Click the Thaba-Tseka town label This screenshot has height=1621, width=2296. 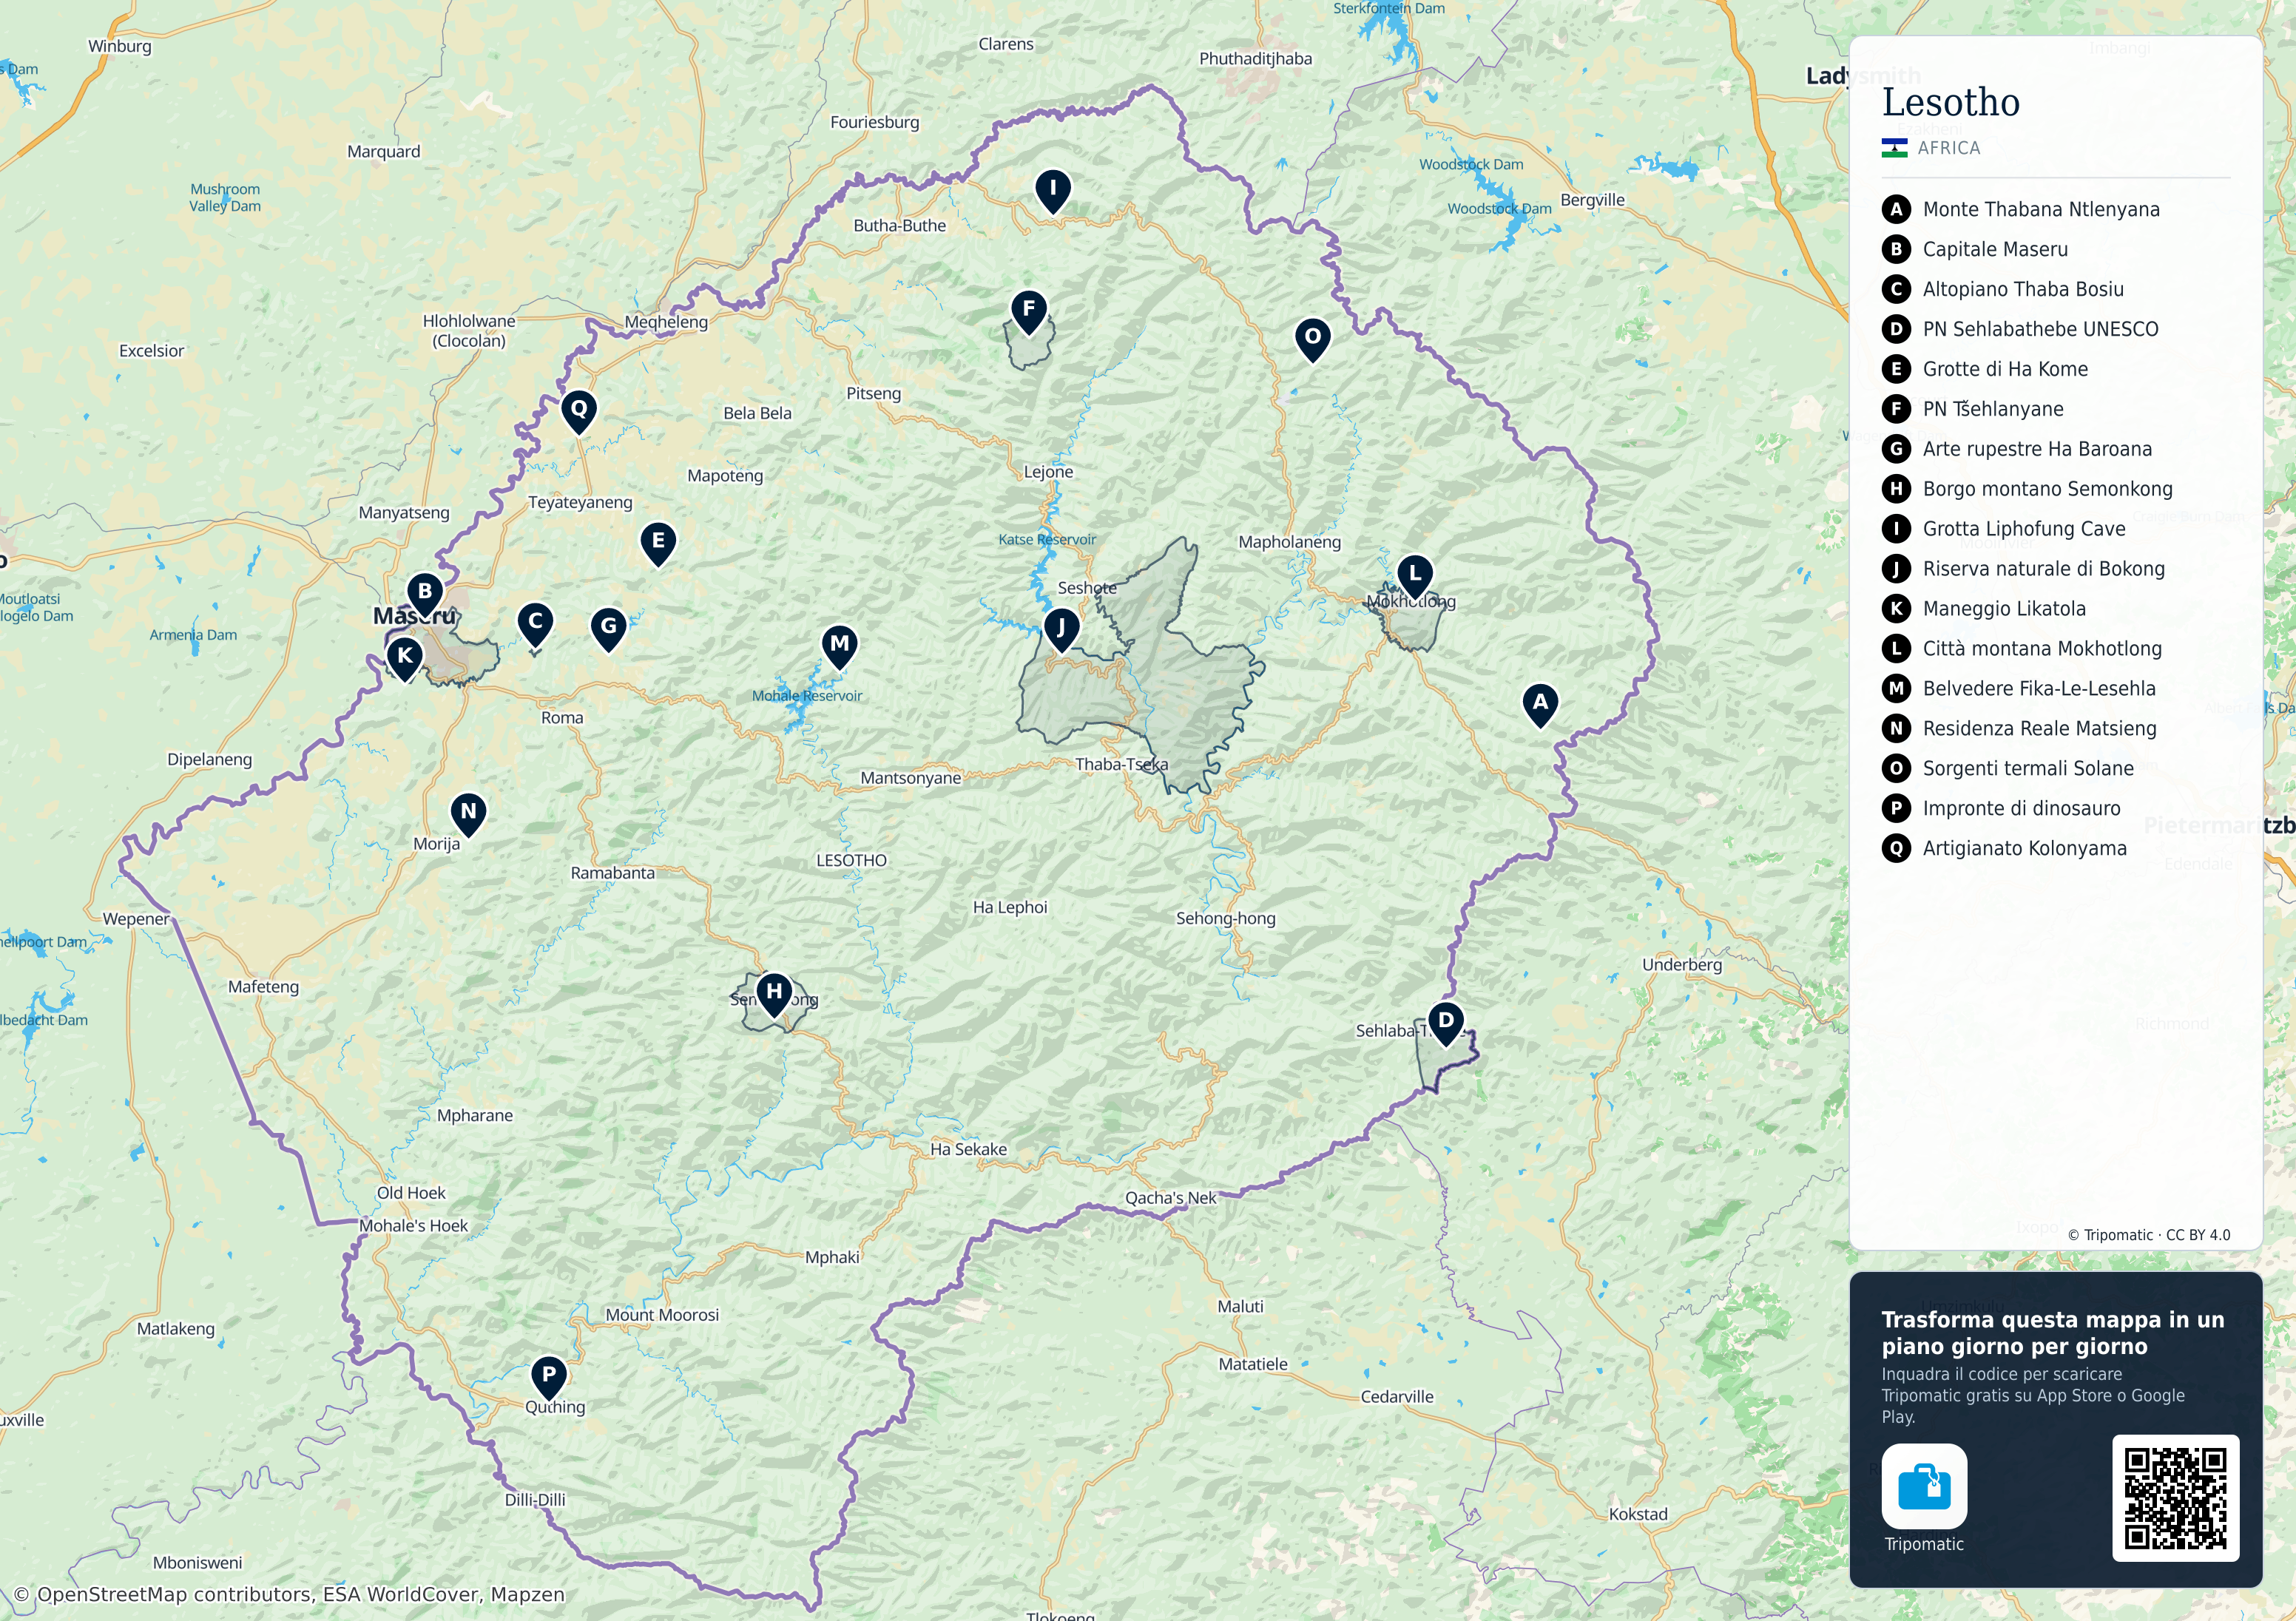pyautogui.click(x=1121, y=765)
